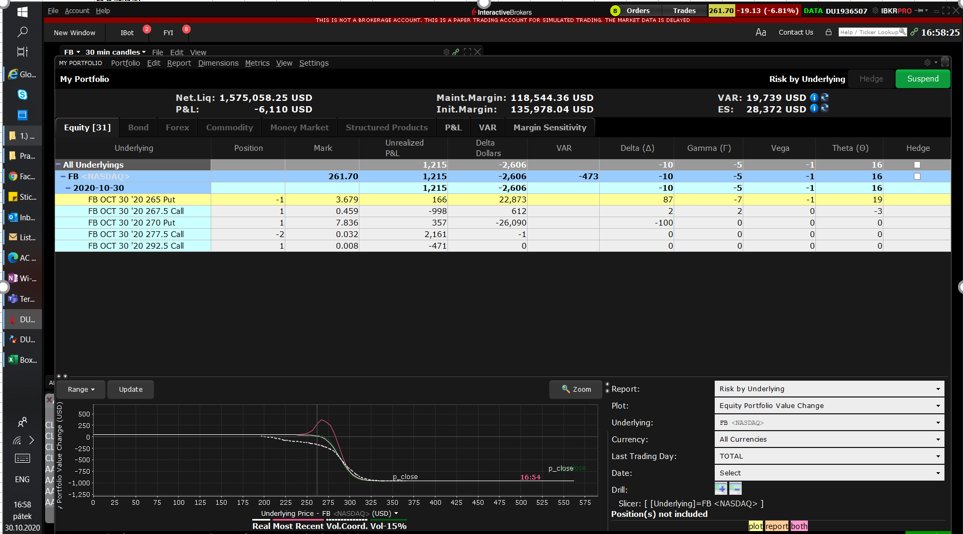Open the Plot dropdown
The height and width of the screenshot is (534, 963).
tap(828, 406)
